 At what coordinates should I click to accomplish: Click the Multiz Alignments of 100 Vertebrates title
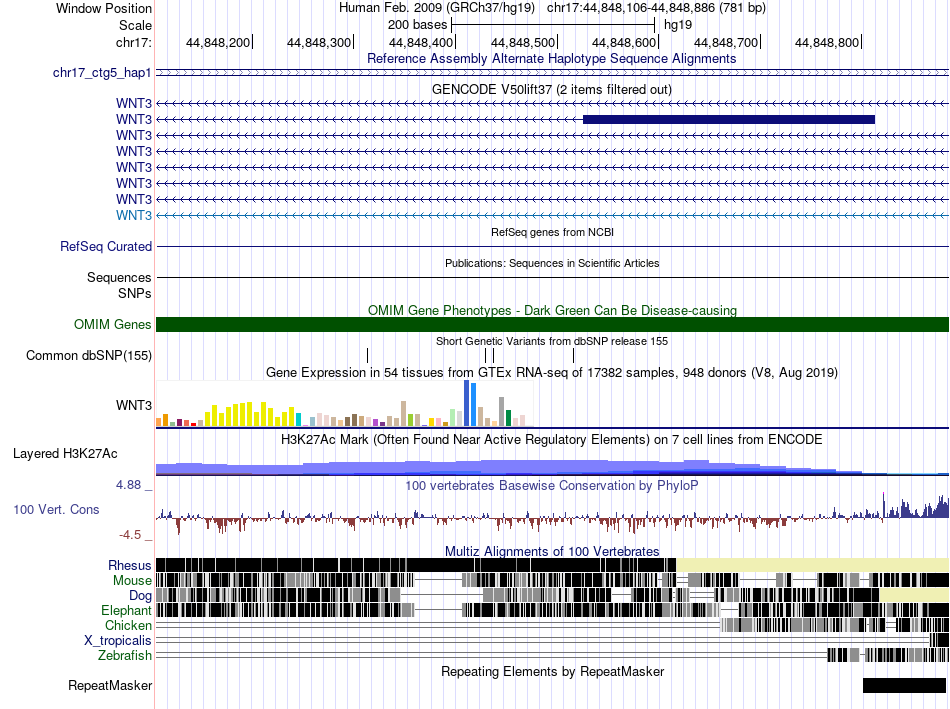tap(552, 551)
